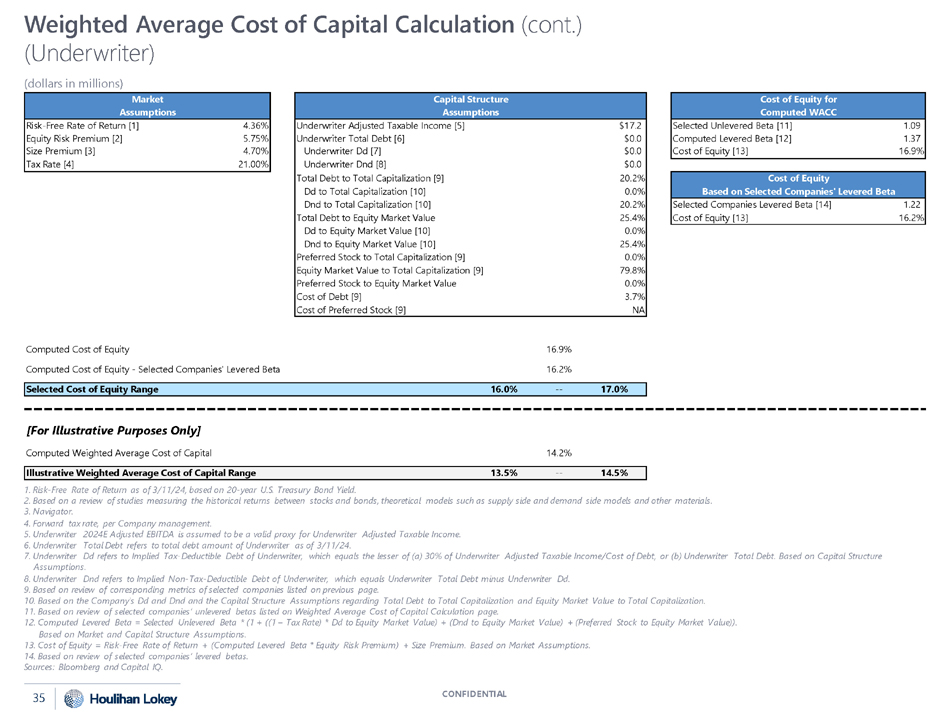Image resolution: width=950 pixels, height=713 pixels.
Task: Select the Cost of Debt 3.7% value
Action: point(632,296)
